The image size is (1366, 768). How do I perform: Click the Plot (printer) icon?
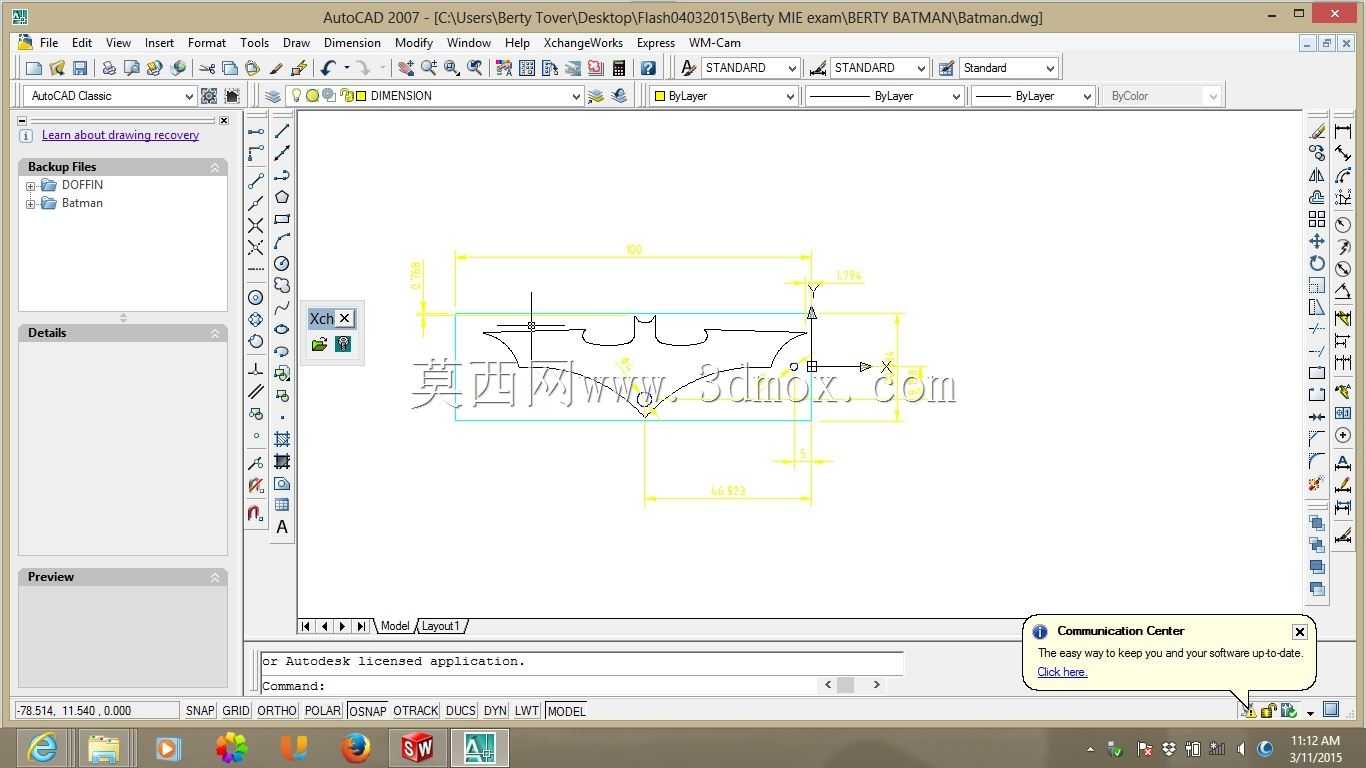[109, 68]
